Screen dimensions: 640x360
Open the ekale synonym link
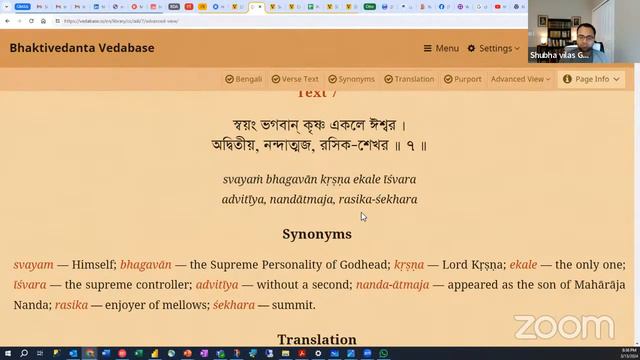tap(523, 264)
